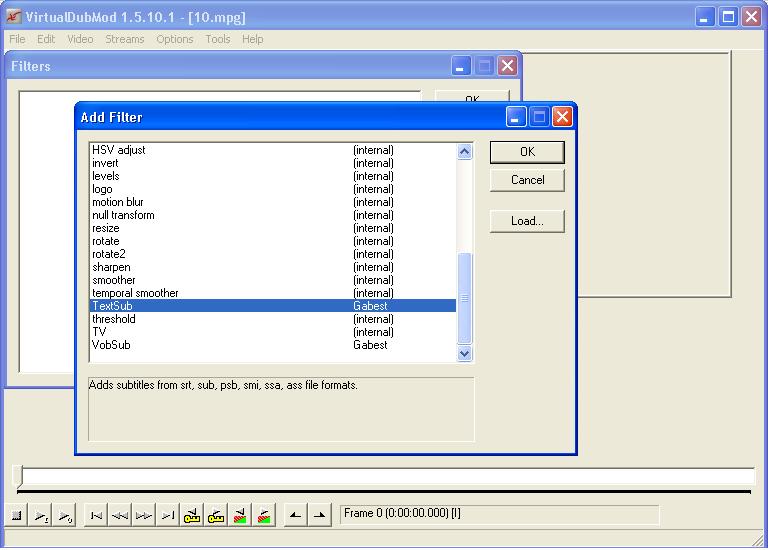Select the TV filter

(273, 332)
